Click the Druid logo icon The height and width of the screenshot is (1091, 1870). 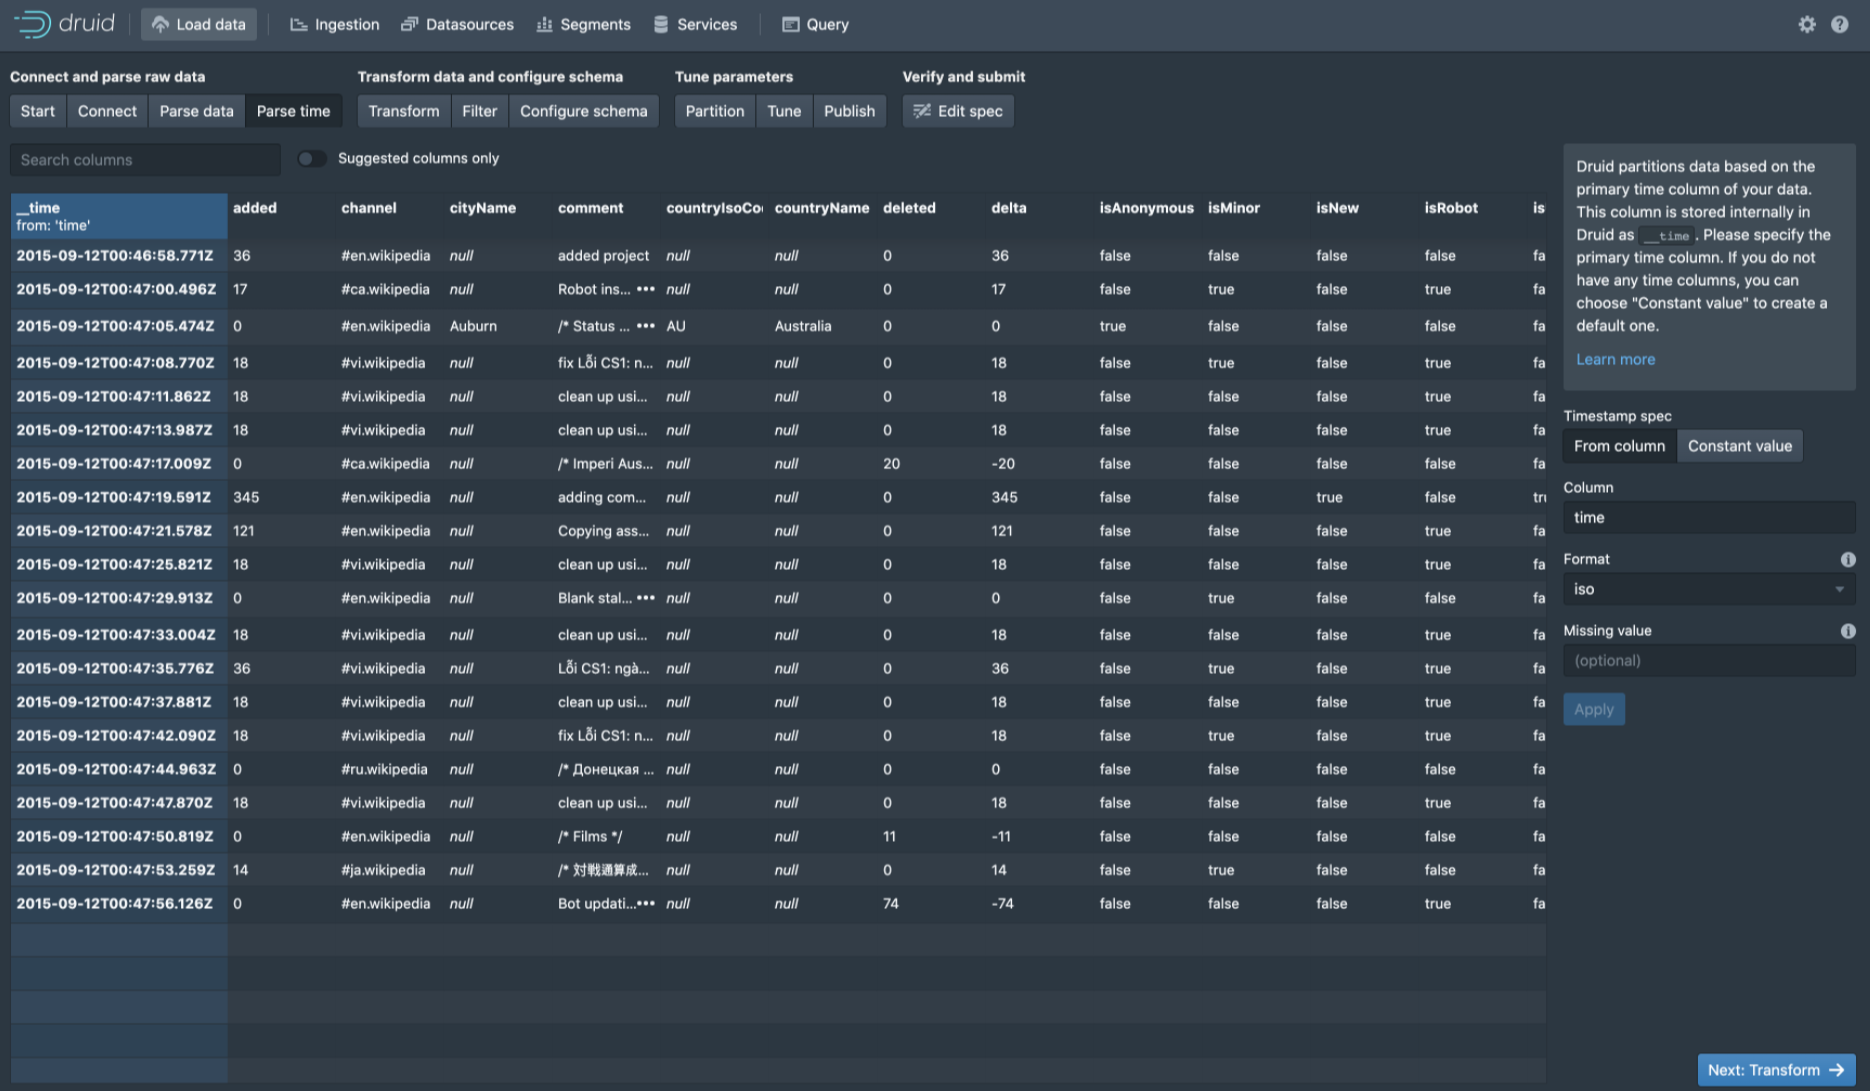point(32,24)
